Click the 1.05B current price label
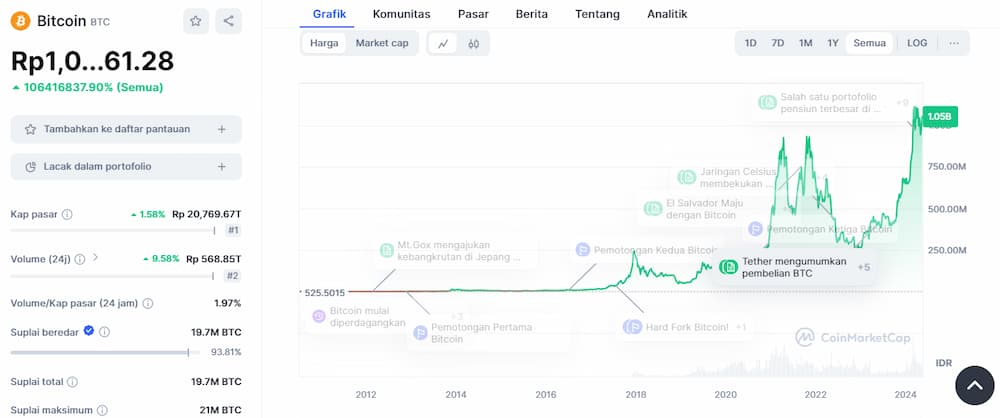 939,117
